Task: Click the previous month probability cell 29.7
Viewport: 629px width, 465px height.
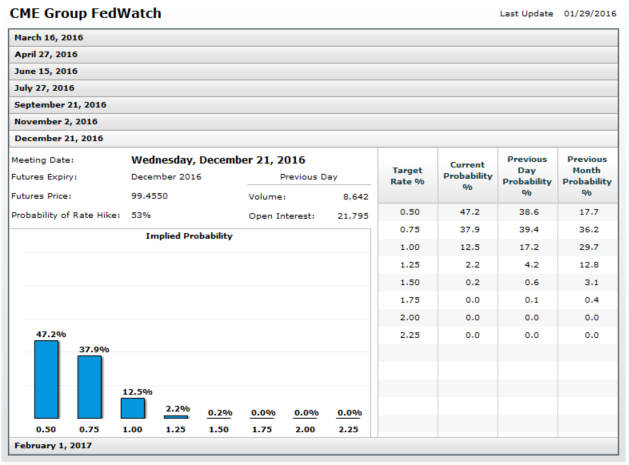Action: tap(589, 248)
